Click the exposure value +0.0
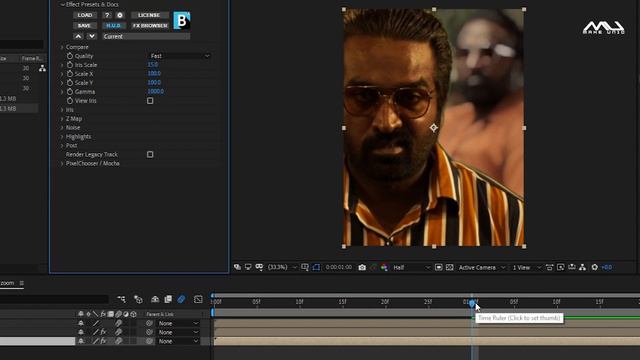This screenshot has width=640, height=360. pos(607,267)
